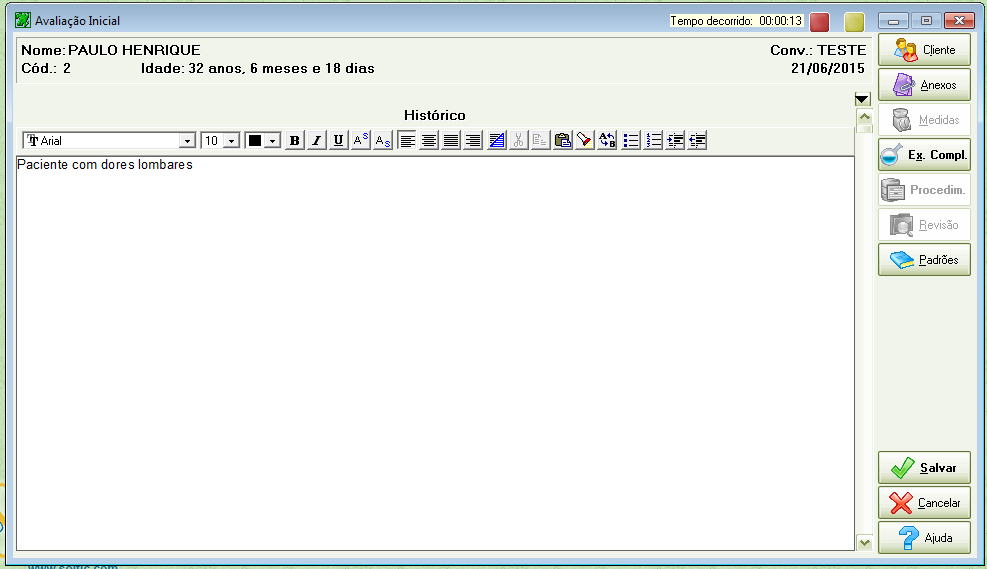Open the font color picker swatch
The image size is (987, 569).
coord(255,141)
